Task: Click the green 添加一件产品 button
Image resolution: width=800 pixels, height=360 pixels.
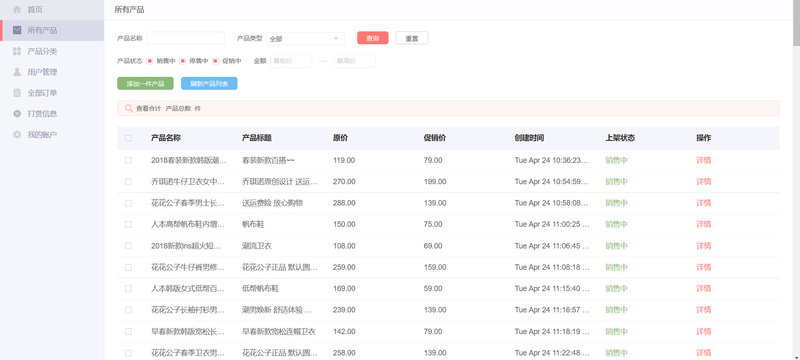Action: [x=145, y=84]
